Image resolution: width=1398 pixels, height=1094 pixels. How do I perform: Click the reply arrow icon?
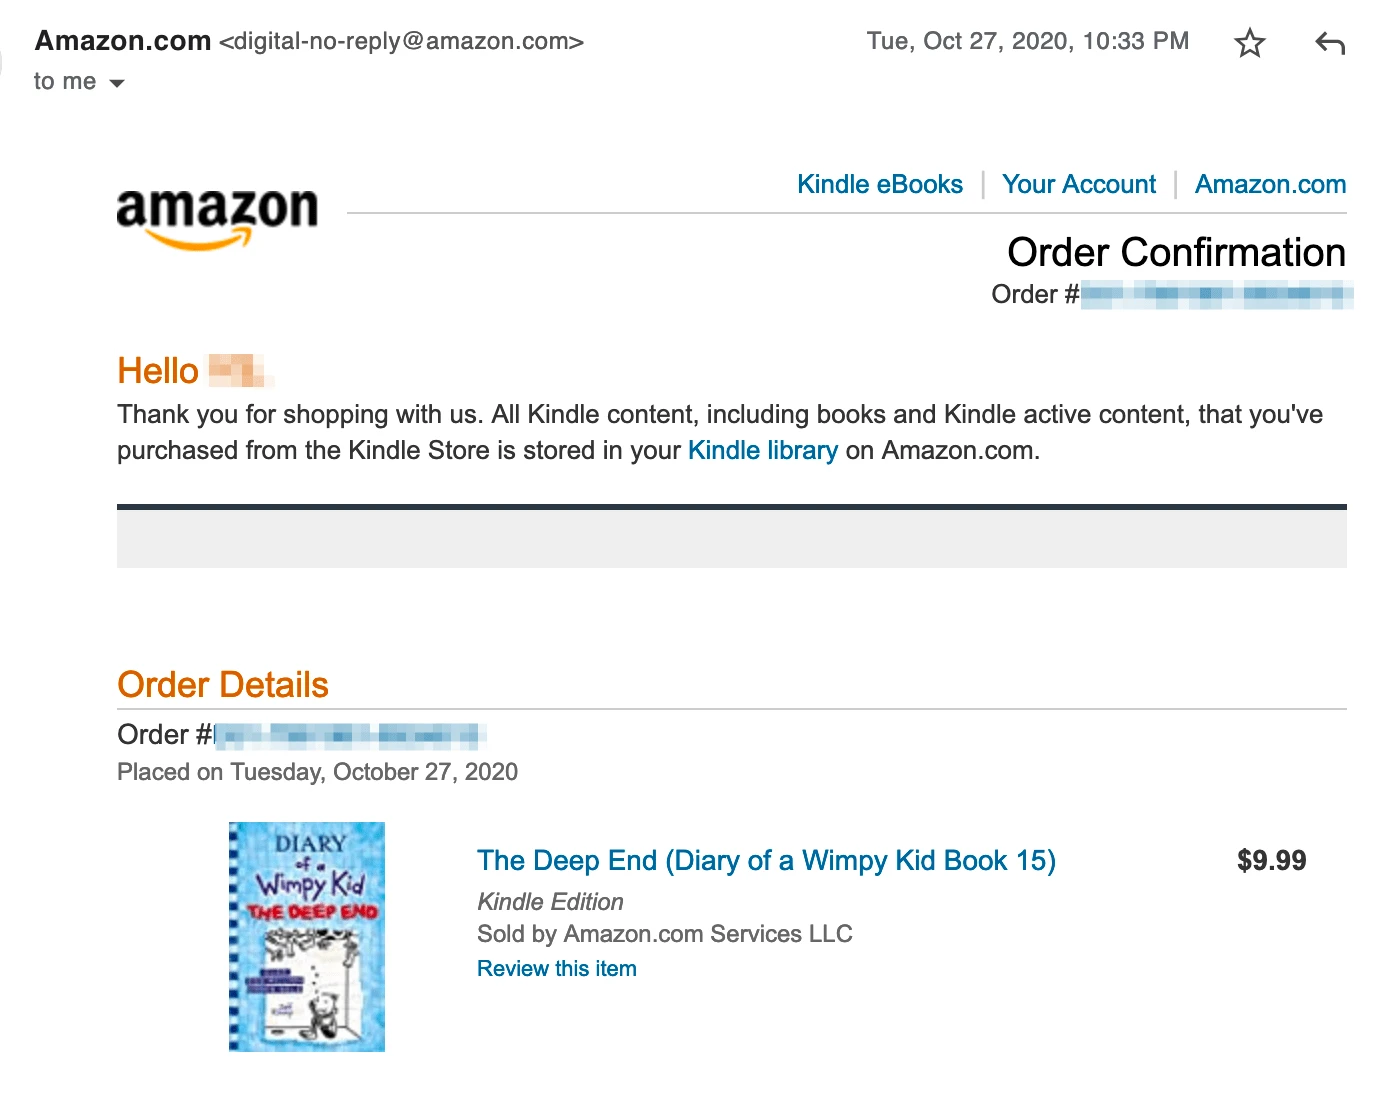1330,43
